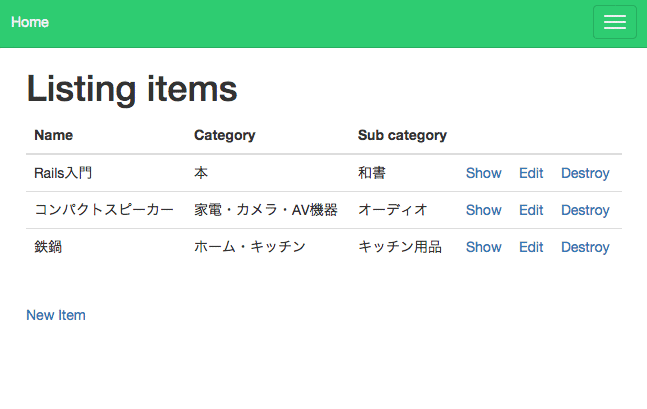
Task: Show the Rails入門 item
Action: tap(483, 173)
